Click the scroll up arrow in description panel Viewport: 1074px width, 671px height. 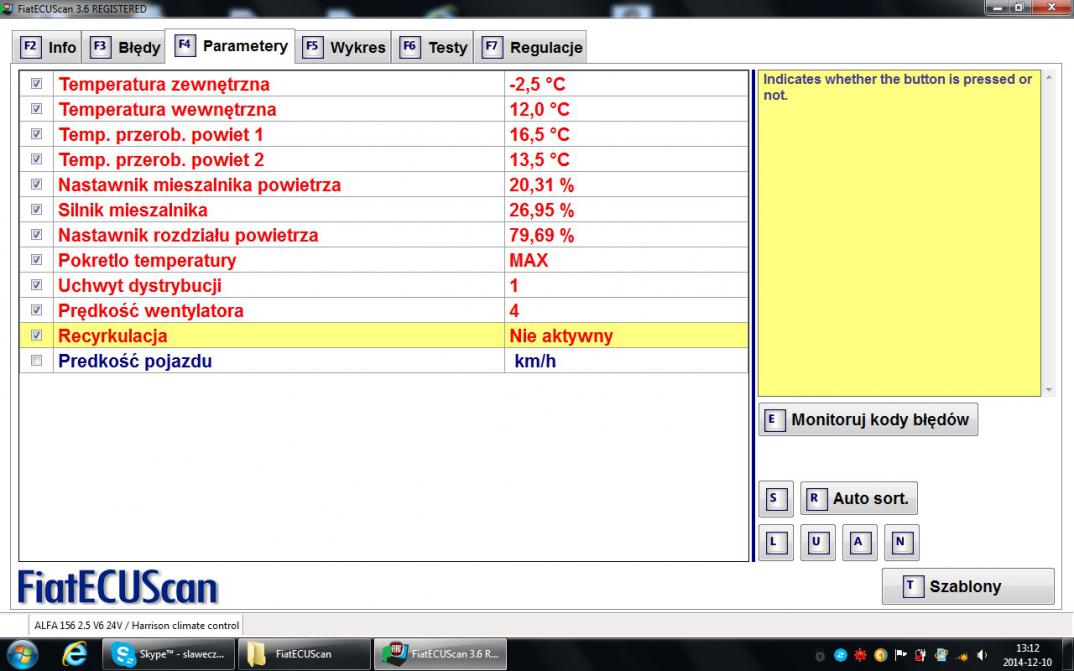pyautogui.click(x=1049, y=77)
